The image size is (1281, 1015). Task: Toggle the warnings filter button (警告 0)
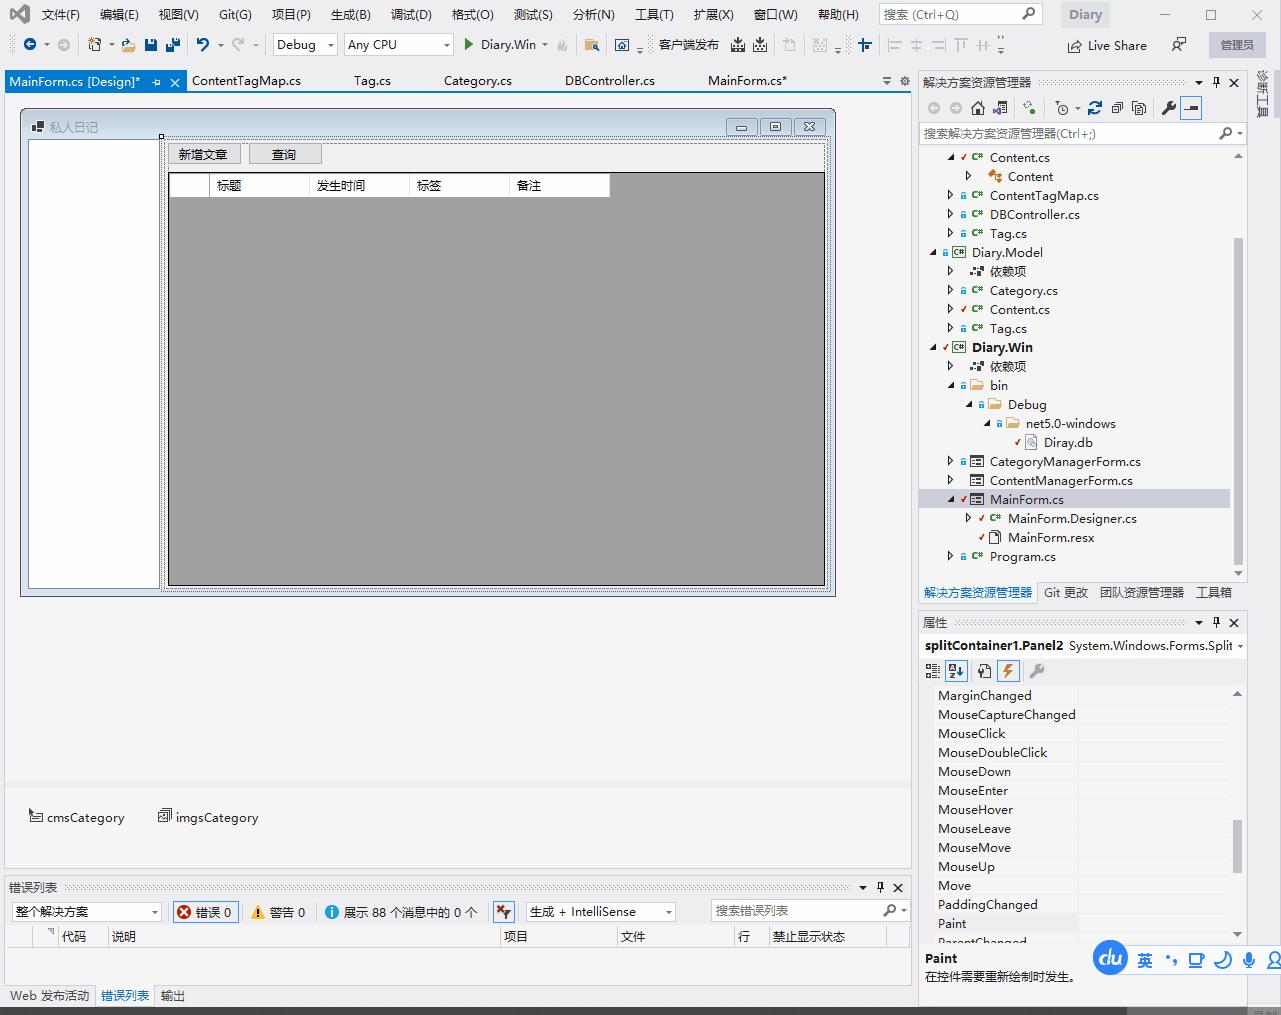(x=279, y=912)
